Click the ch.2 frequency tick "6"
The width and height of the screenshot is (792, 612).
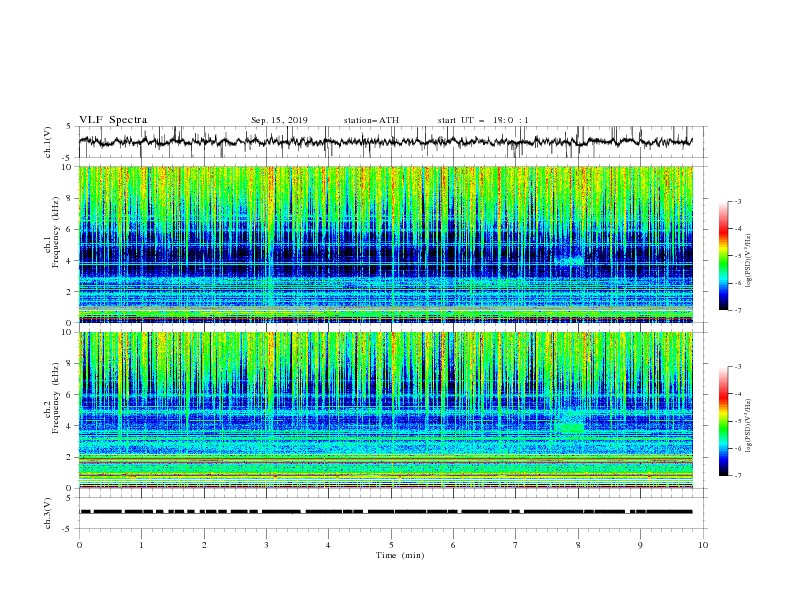[x=69, y=395]
